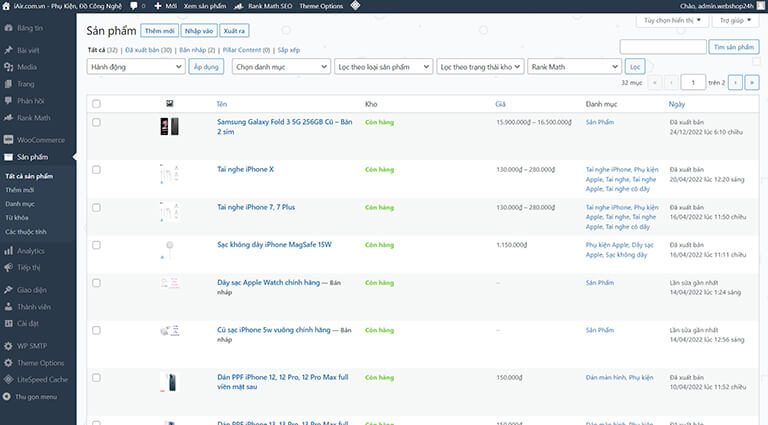Open WP SMTP from sidebar icon

(9, 345)
